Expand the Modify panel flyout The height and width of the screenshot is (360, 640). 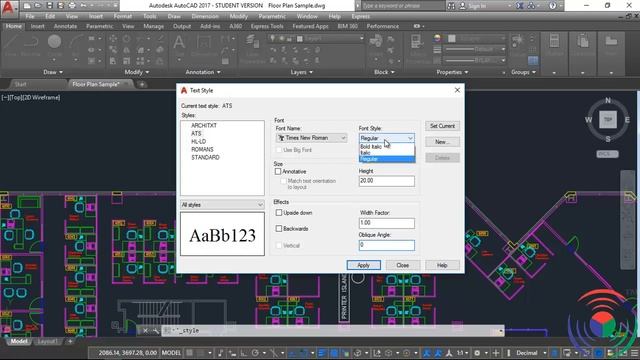click(137, 72)
